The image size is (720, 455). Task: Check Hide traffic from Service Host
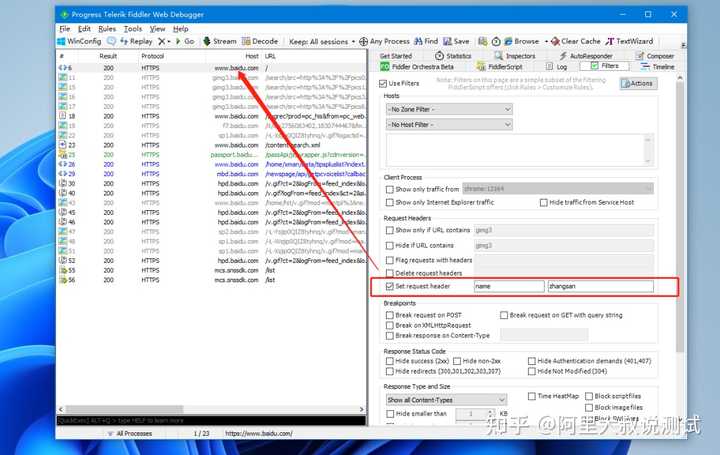tap(544, 202)
